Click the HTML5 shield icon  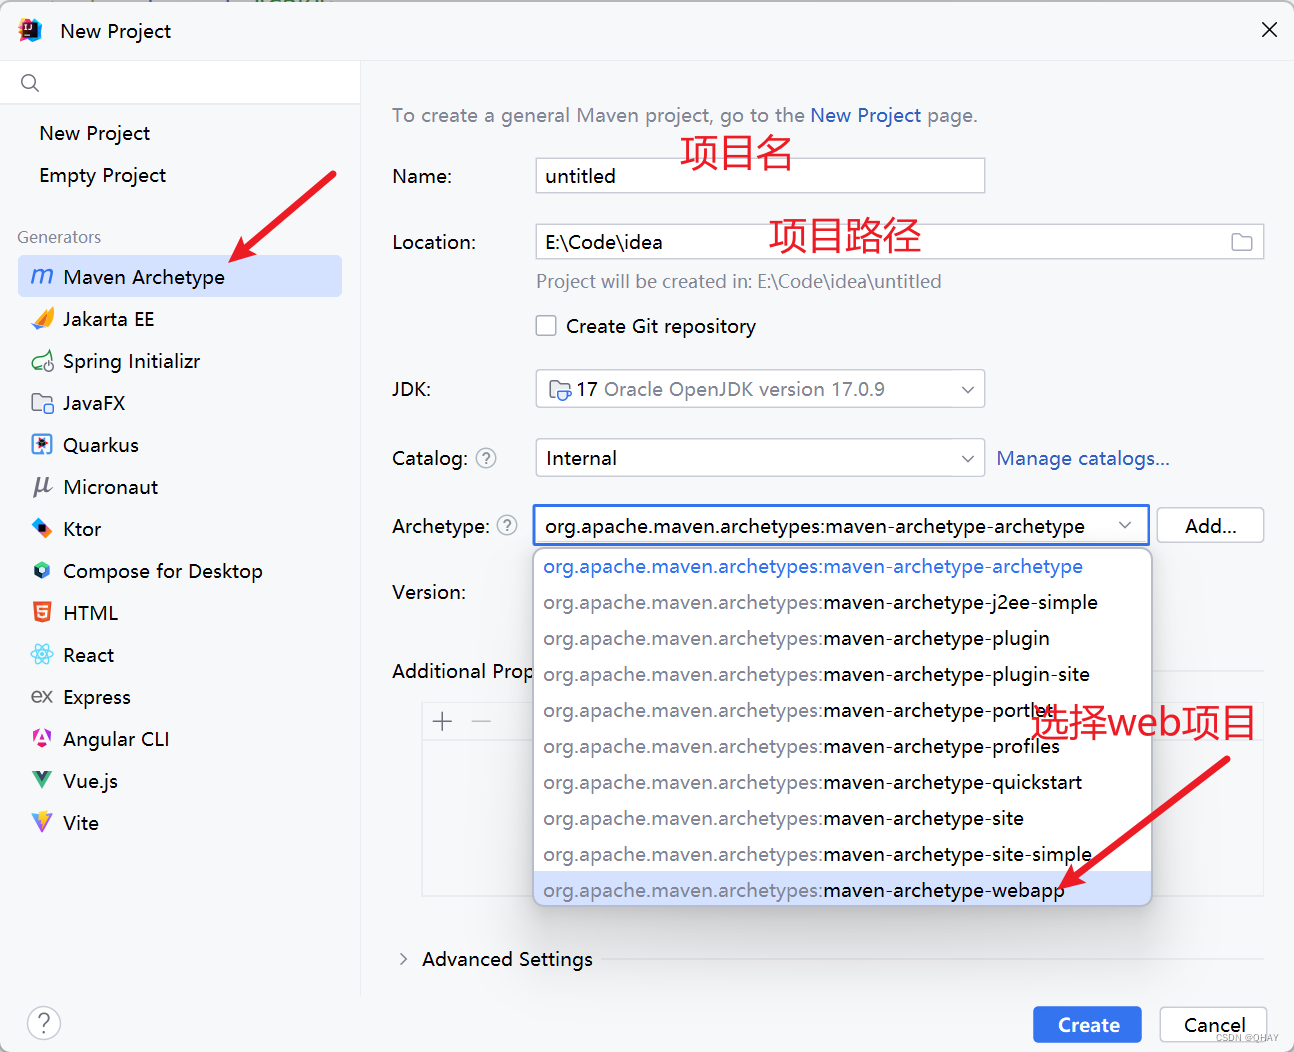tap(42, 612)
